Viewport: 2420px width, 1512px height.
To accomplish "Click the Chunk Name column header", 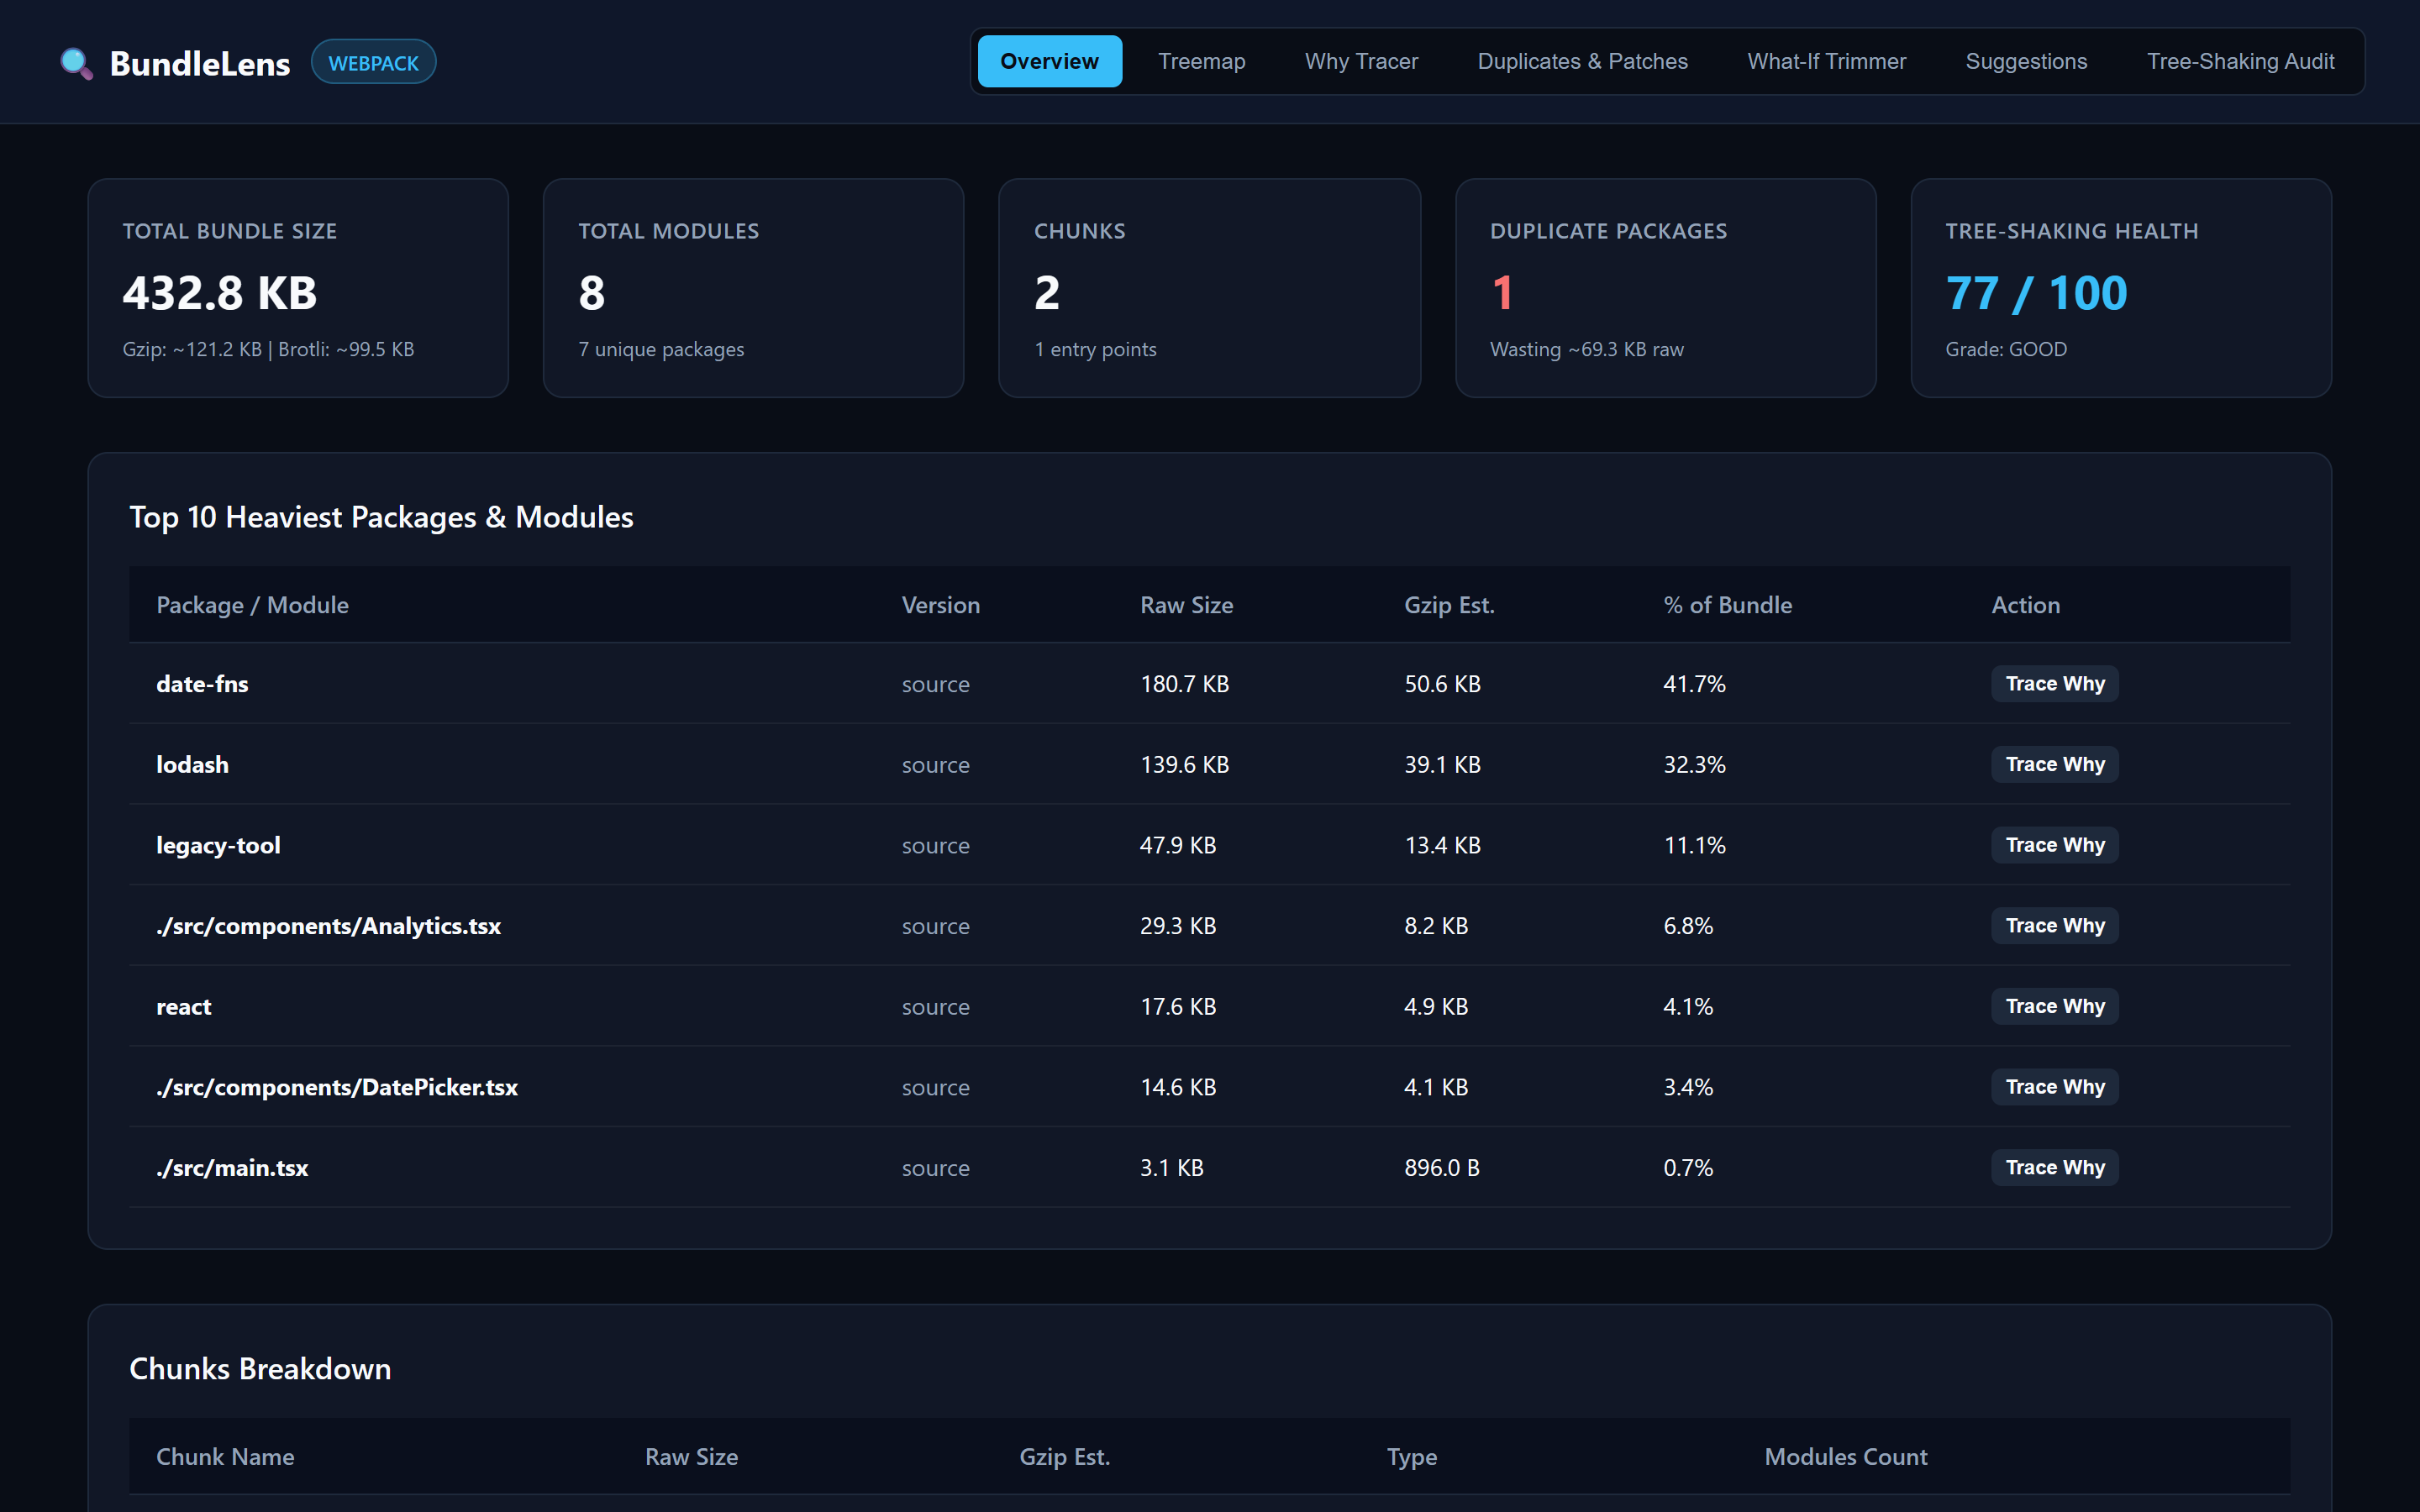I will tap(225, 1457).
